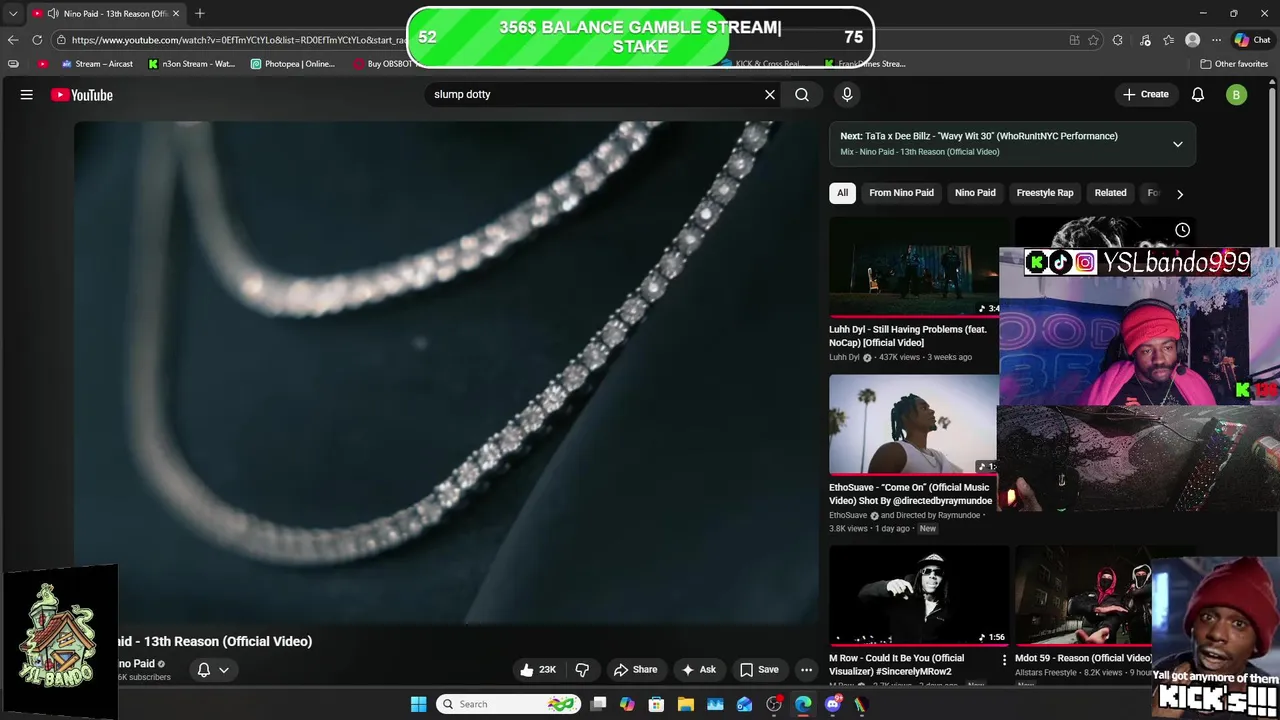Open the 'Other favorites' folder
Screen dimensions: 1280x720
(1235, 64)
